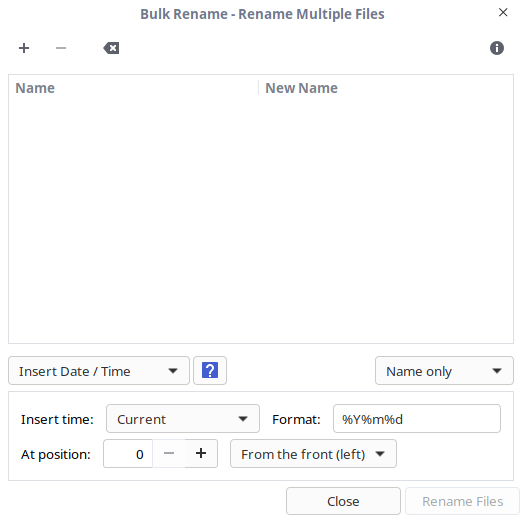Open the About info icon

coord(497,48)
